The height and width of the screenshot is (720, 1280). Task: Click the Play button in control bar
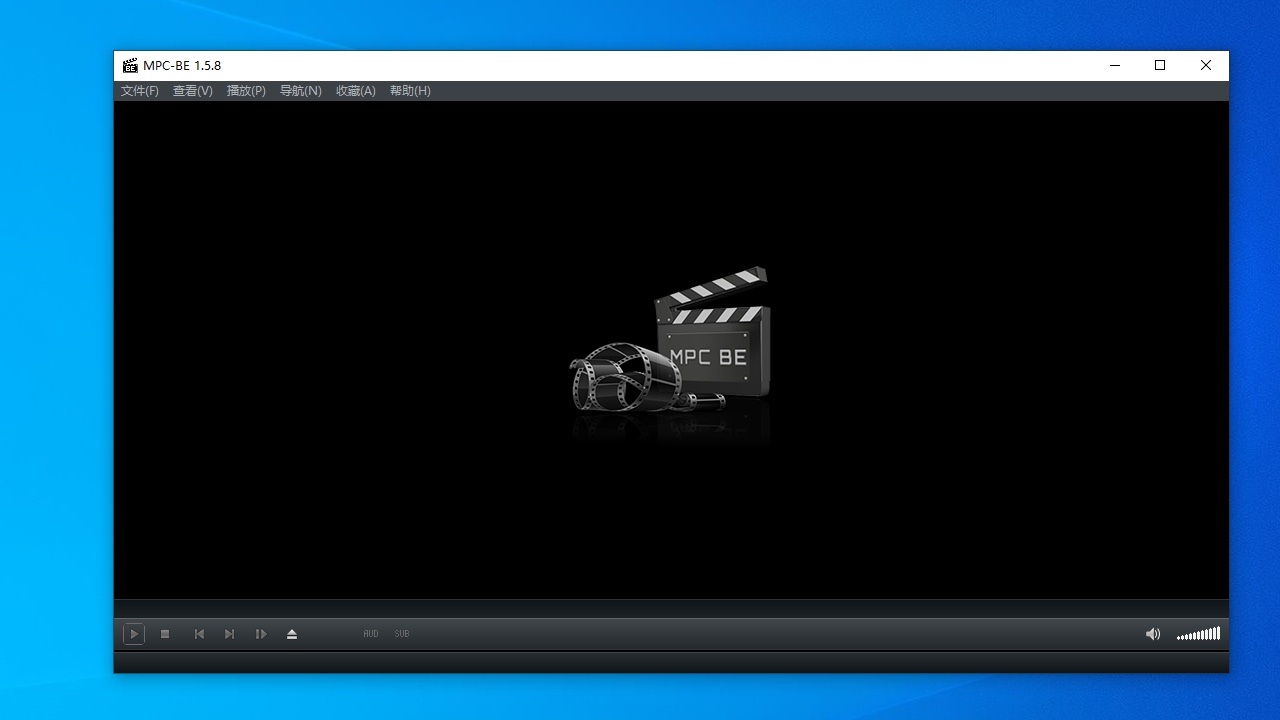coord(133,634)
